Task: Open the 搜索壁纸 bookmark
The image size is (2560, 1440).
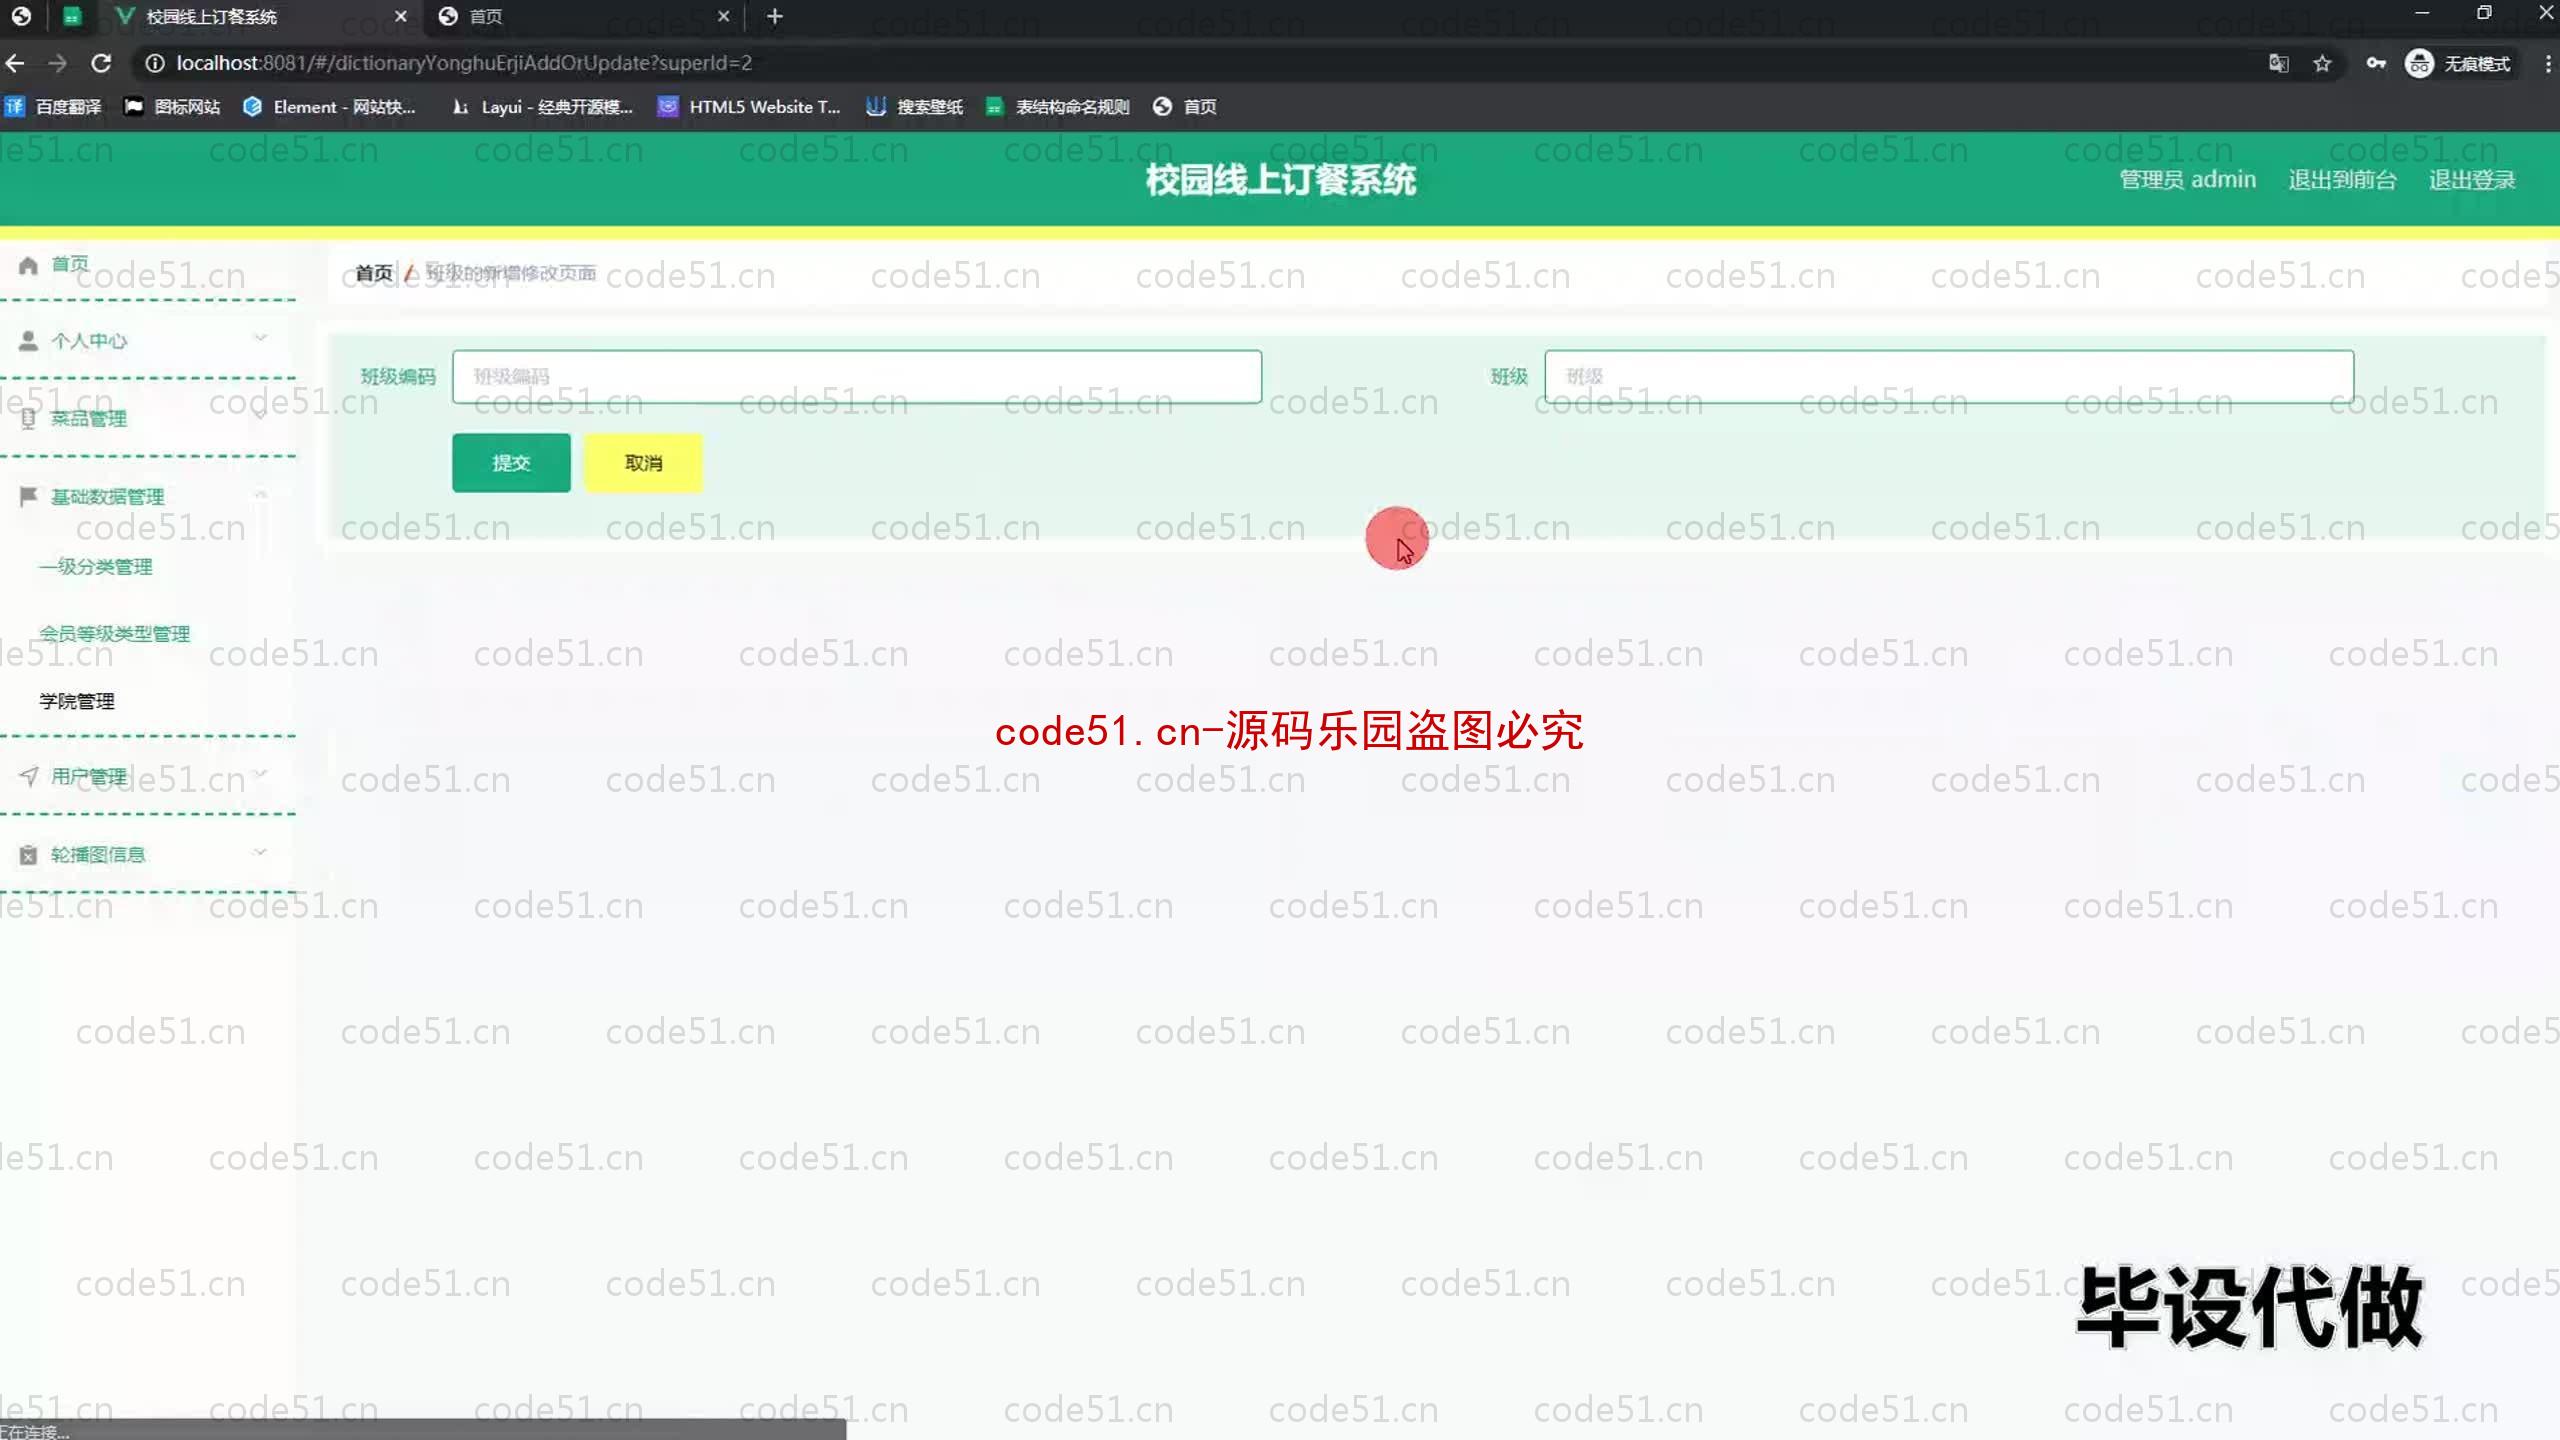Action: [x=915, y=107]
